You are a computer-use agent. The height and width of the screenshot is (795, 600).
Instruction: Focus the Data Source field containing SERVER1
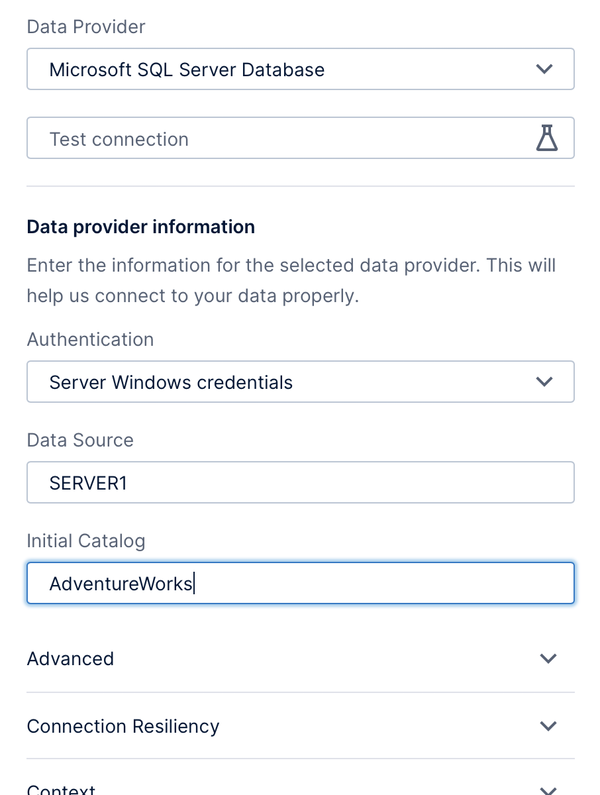(x=300, y=482)
